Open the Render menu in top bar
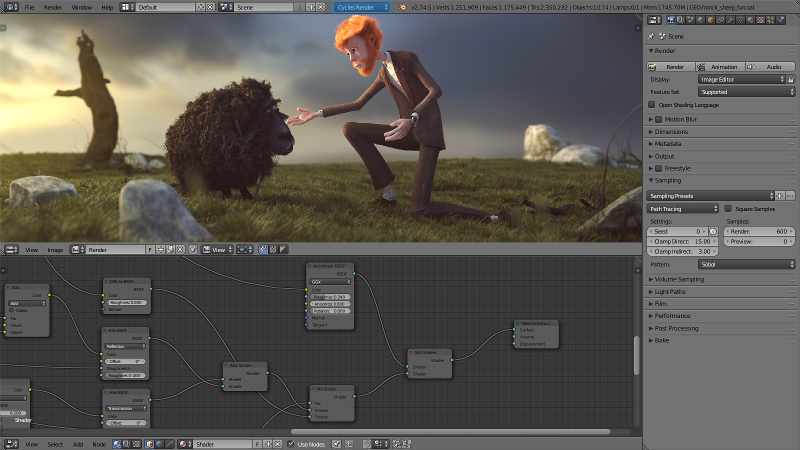This screenshot has height=450, width=800. [x=53, y=7]
